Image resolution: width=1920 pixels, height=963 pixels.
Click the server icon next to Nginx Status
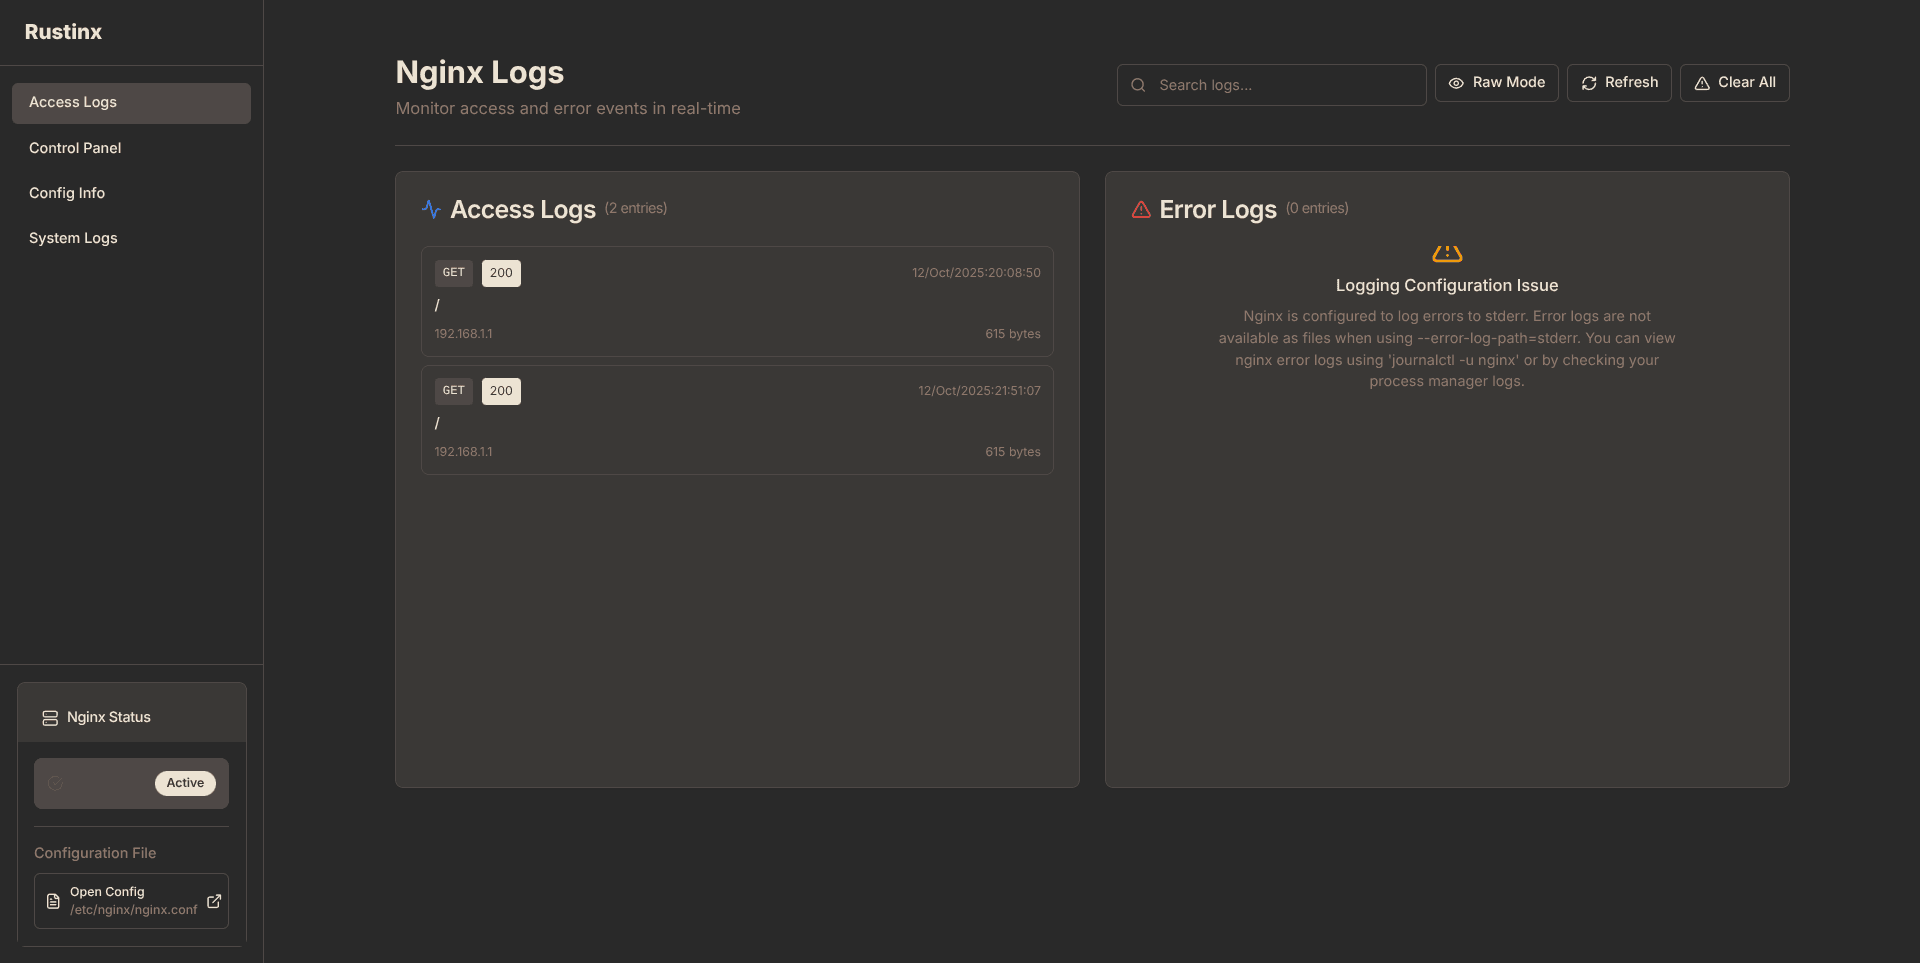49,717
